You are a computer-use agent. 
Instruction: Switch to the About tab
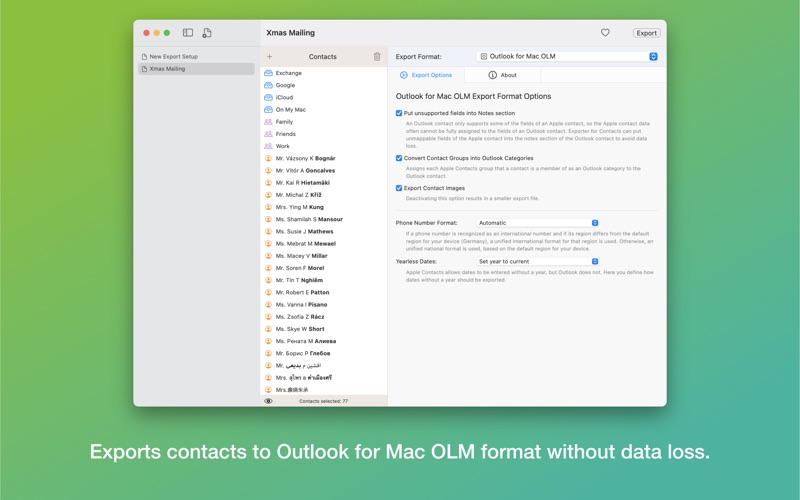[503, 75]
